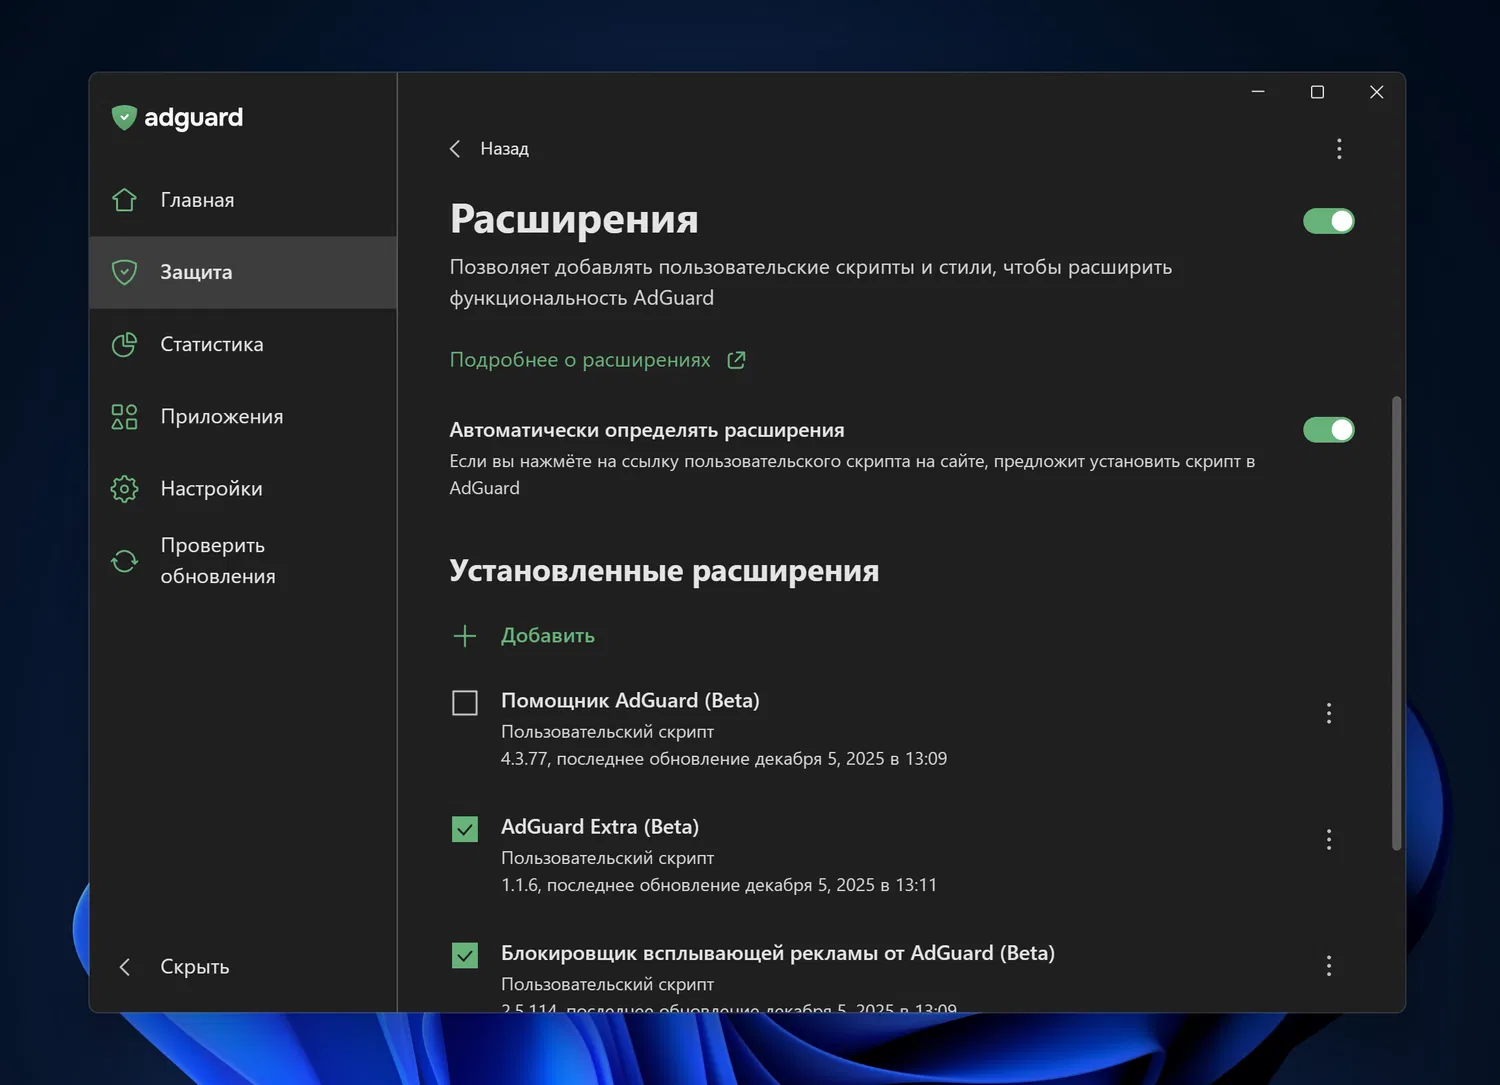
Task: Click the Помощник AdGuard (Beta) title
Action: point(630,701)
